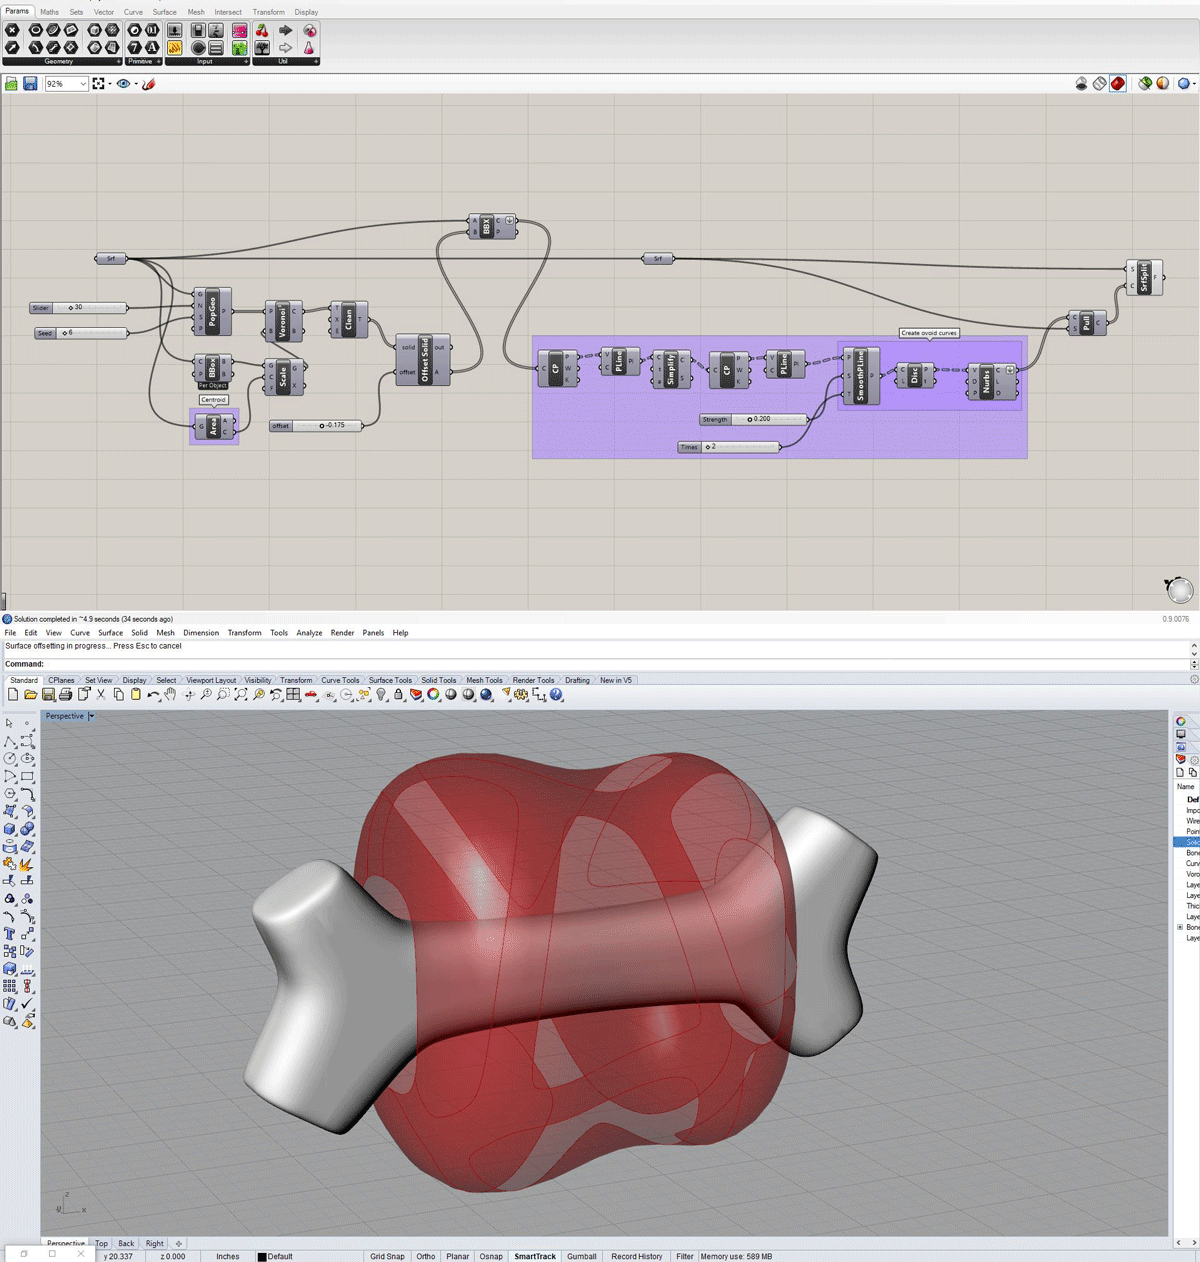Open Rhino Options gear icon
Viewport: 1200px width, 1262px height.
[x=521, y=695]
